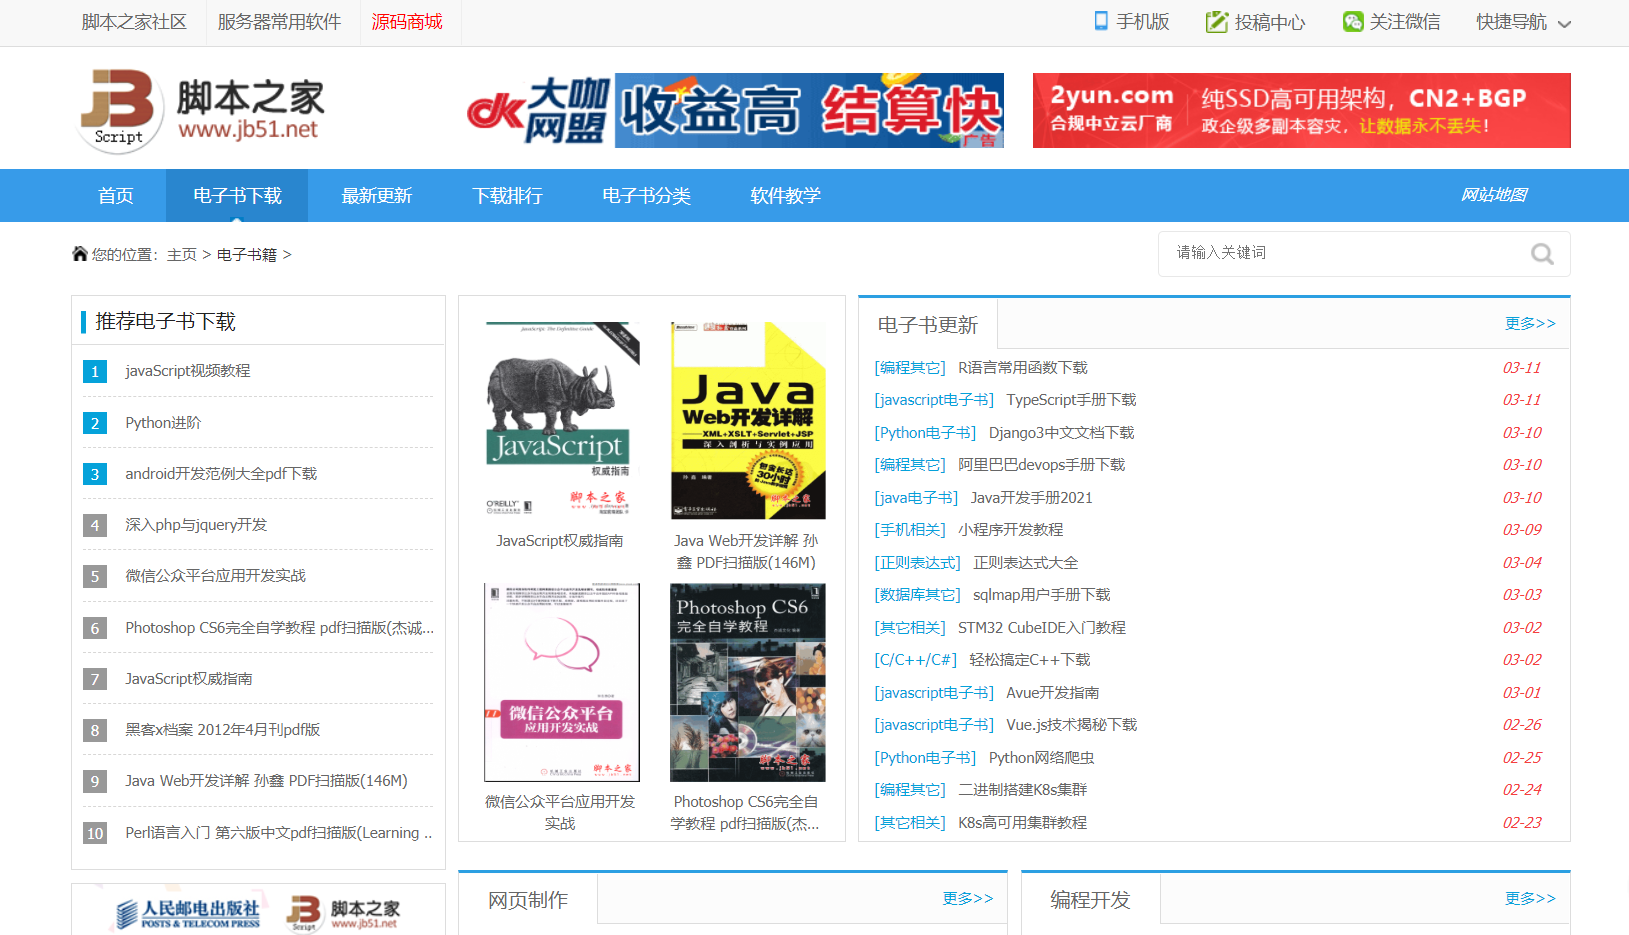Image resolution: width=1629 pixels, height=935 pixels.
Task: Open 微信公众平台应用开发实战 book cover
Action: click(x=562, y=682)
